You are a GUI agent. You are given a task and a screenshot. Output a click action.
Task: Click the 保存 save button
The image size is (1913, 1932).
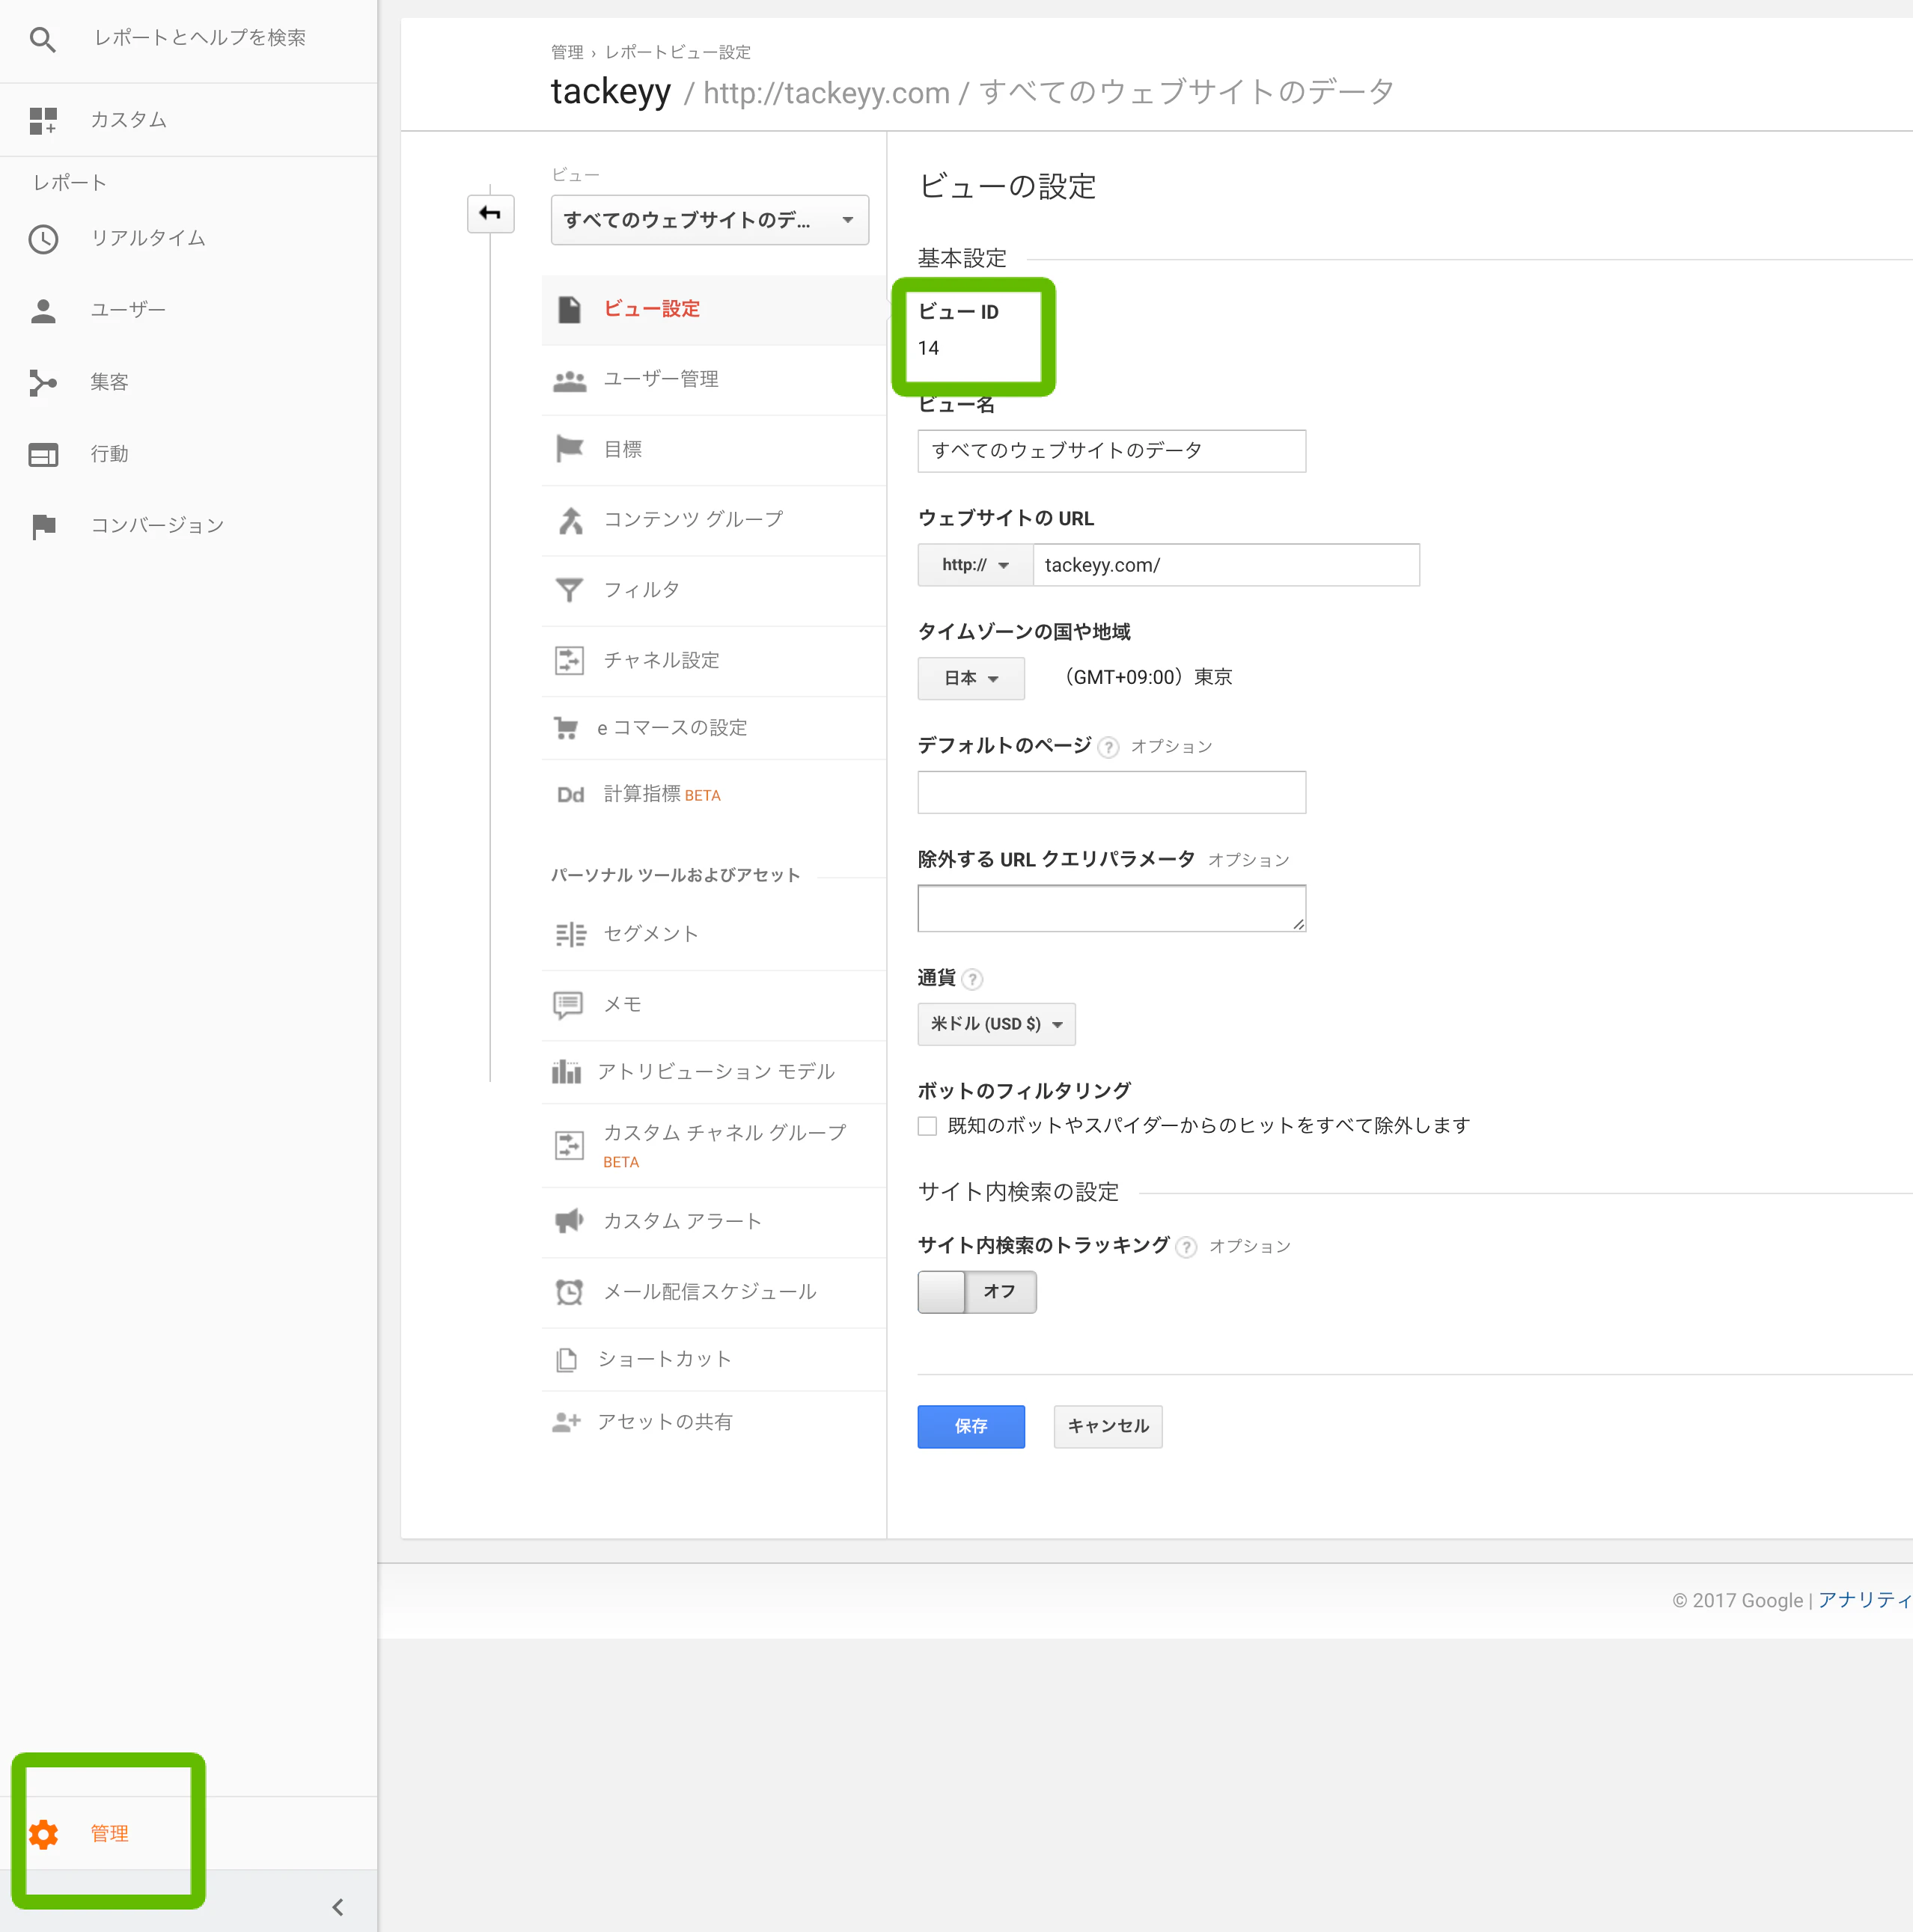971,1426
